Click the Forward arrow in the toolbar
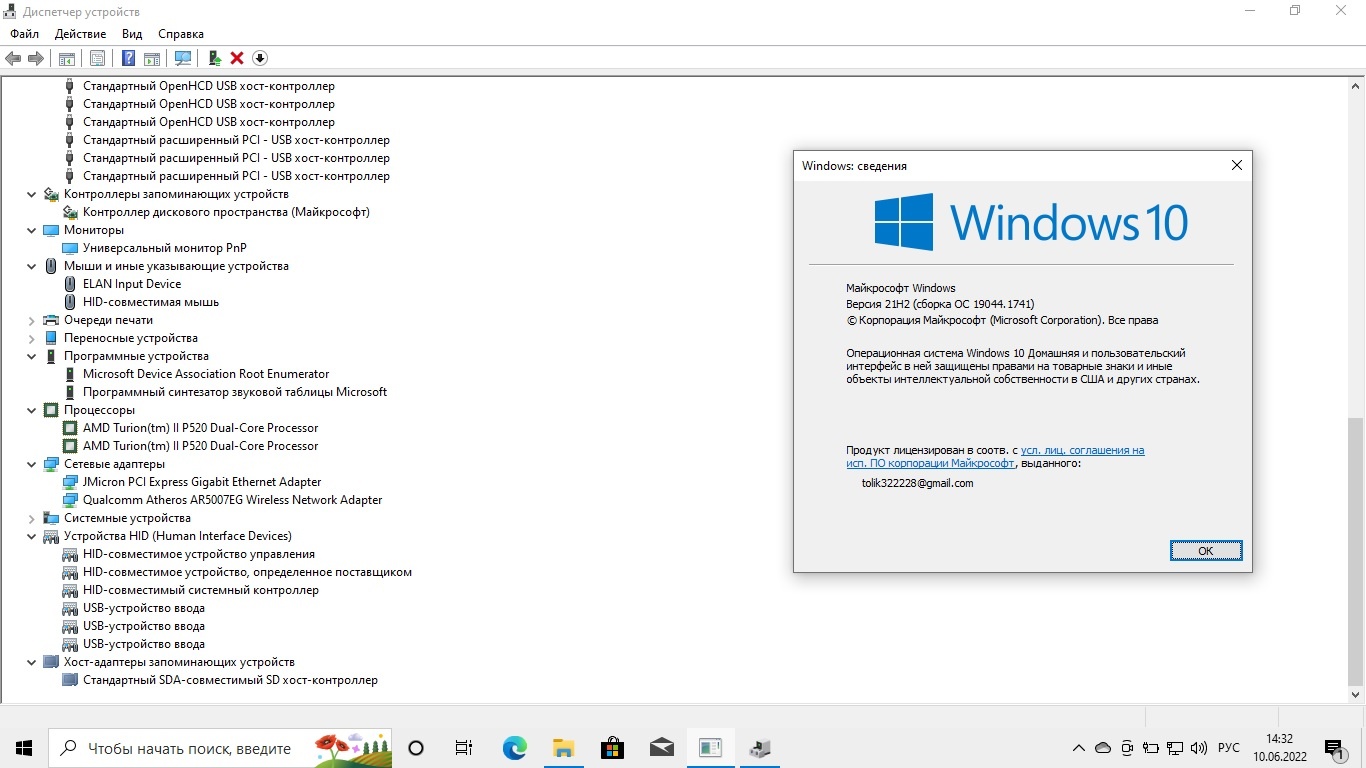 click(35, 58)
